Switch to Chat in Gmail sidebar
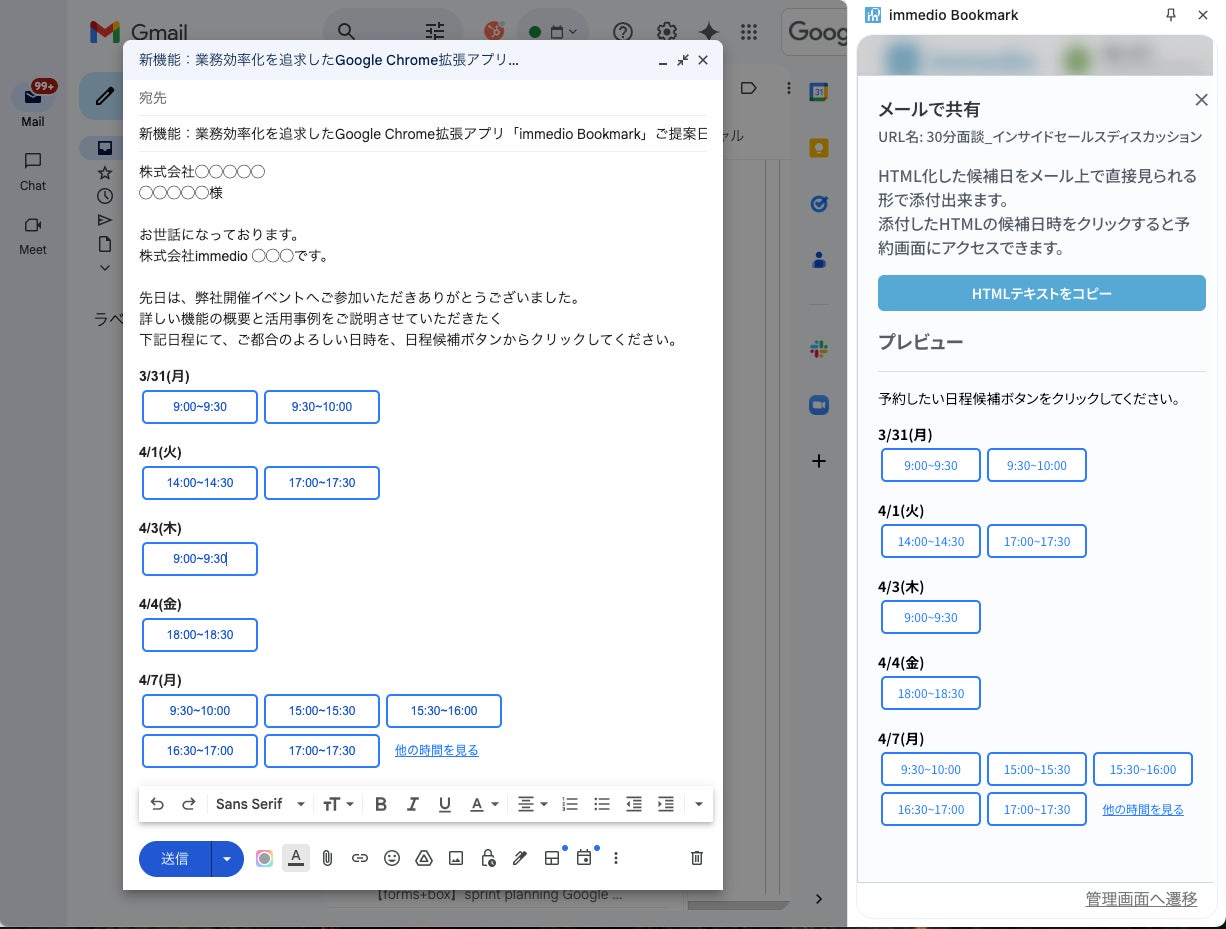 tap(33, 171)
